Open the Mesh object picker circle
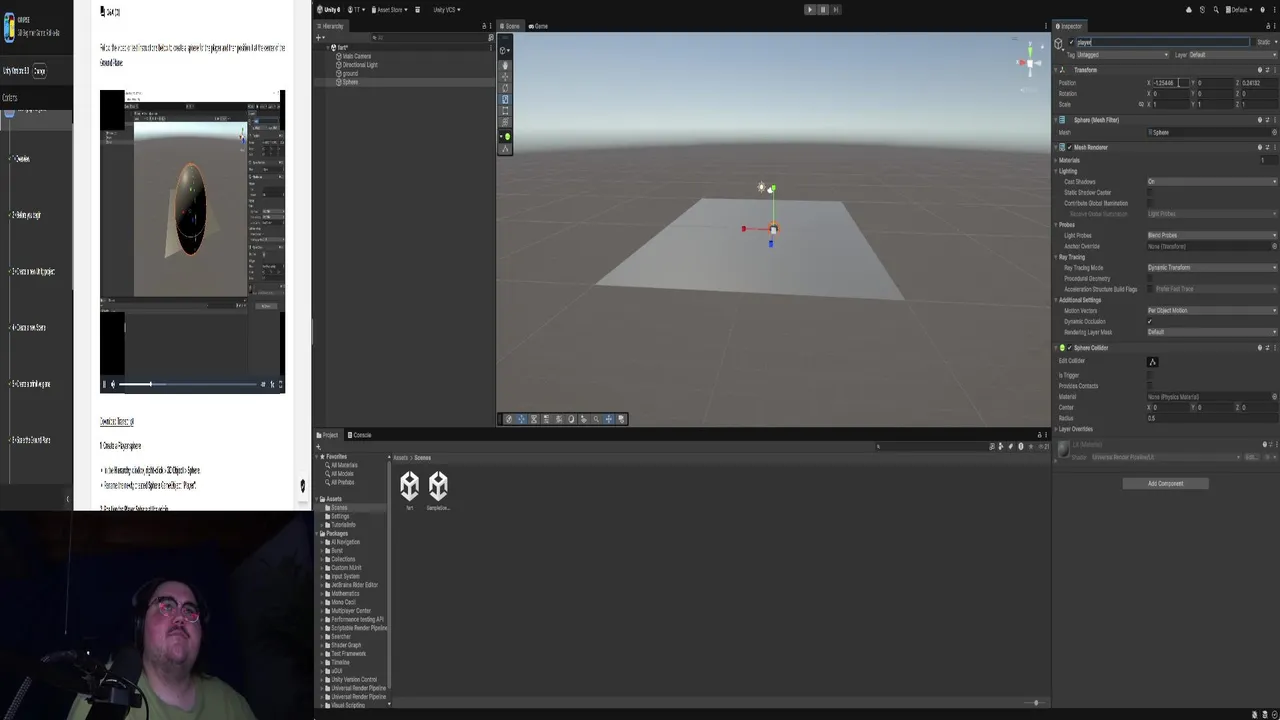The width and height of the screenshot is (1280, 720). click(x=1274, y=132)
